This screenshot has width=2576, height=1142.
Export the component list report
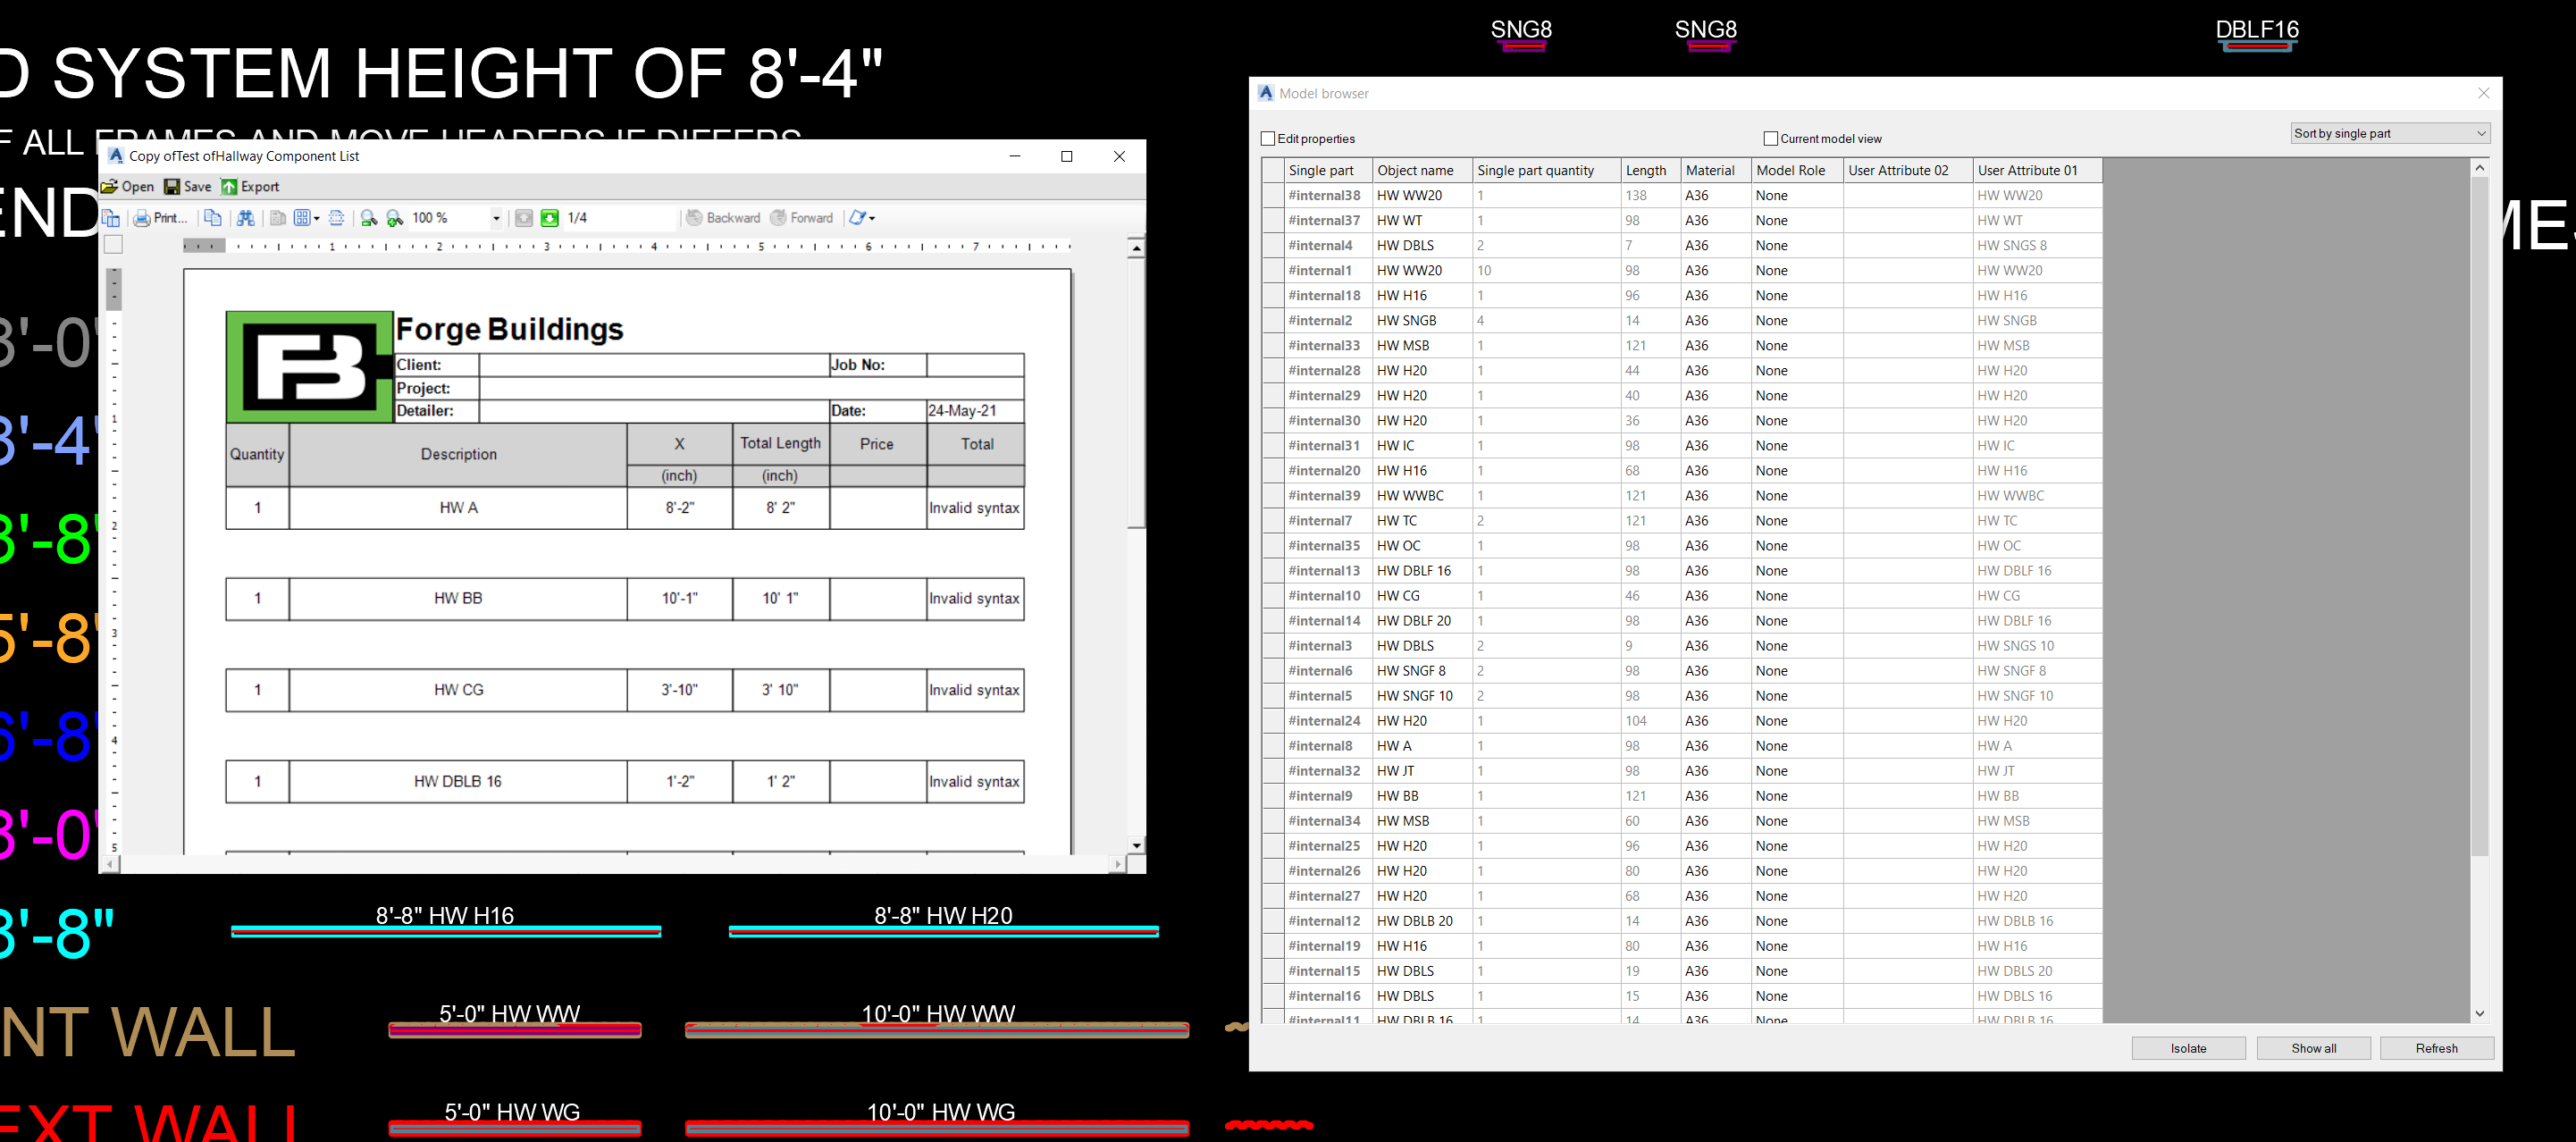250,187
